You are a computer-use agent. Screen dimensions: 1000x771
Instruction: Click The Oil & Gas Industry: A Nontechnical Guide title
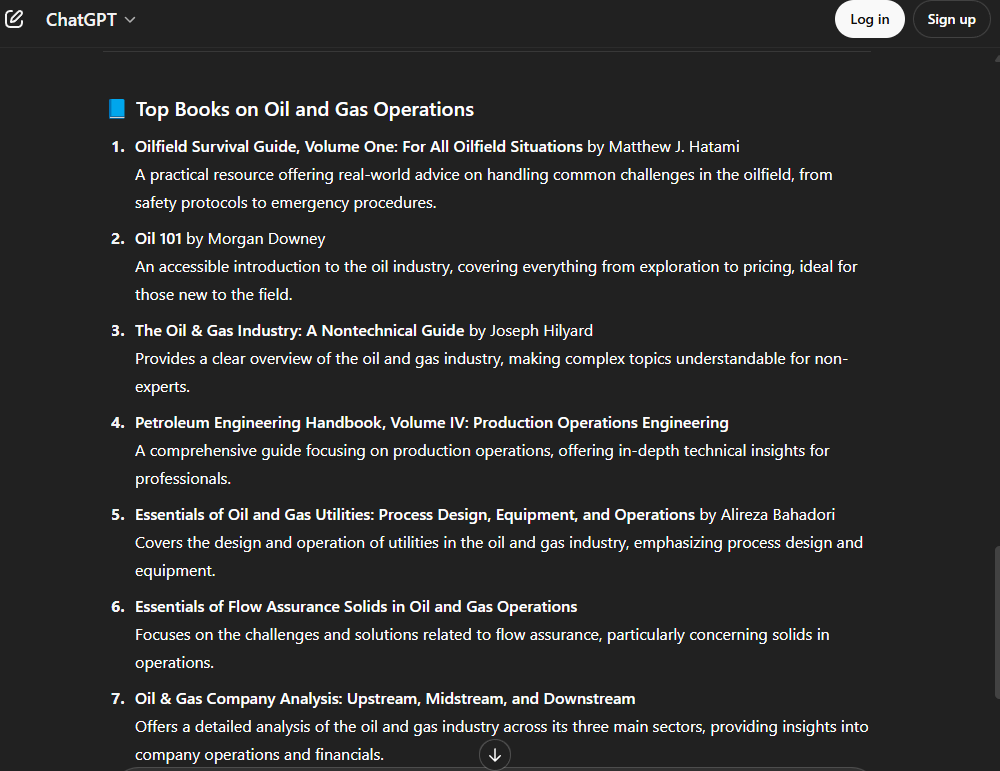pos(299,330)
